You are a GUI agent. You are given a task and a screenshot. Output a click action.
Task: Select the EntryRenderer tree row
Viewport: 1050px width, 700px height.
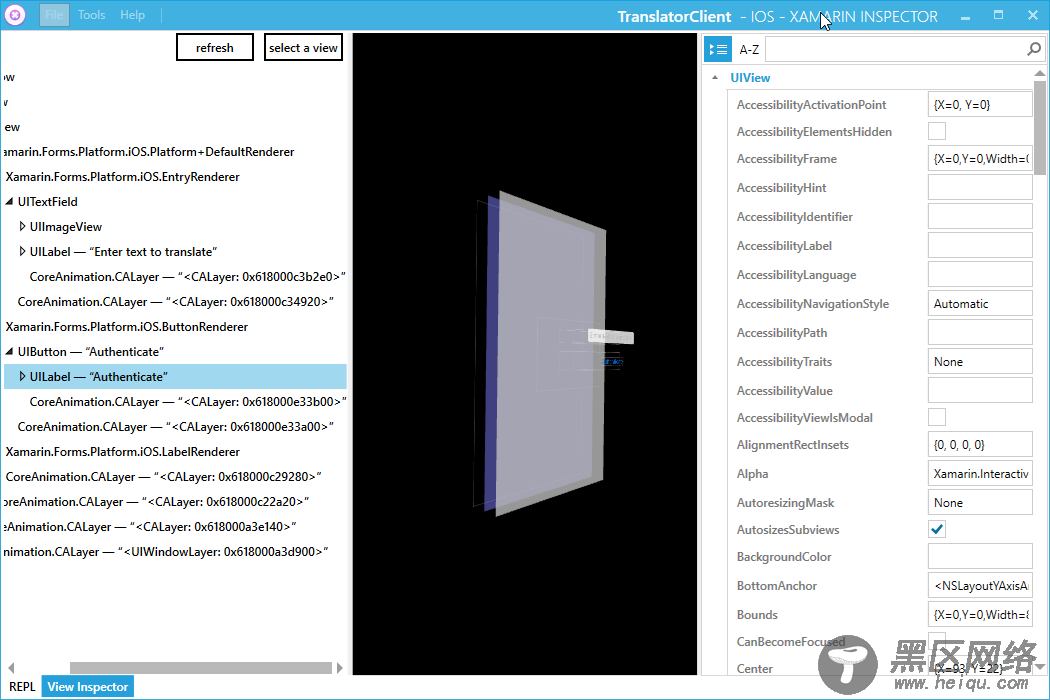pos(123,177)
